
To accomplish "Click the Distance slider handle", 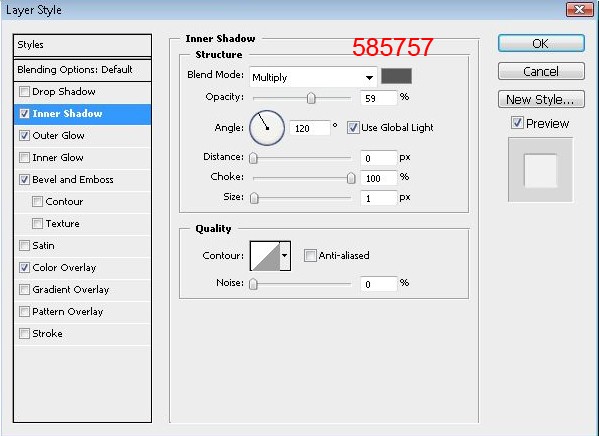I will 253,158.
